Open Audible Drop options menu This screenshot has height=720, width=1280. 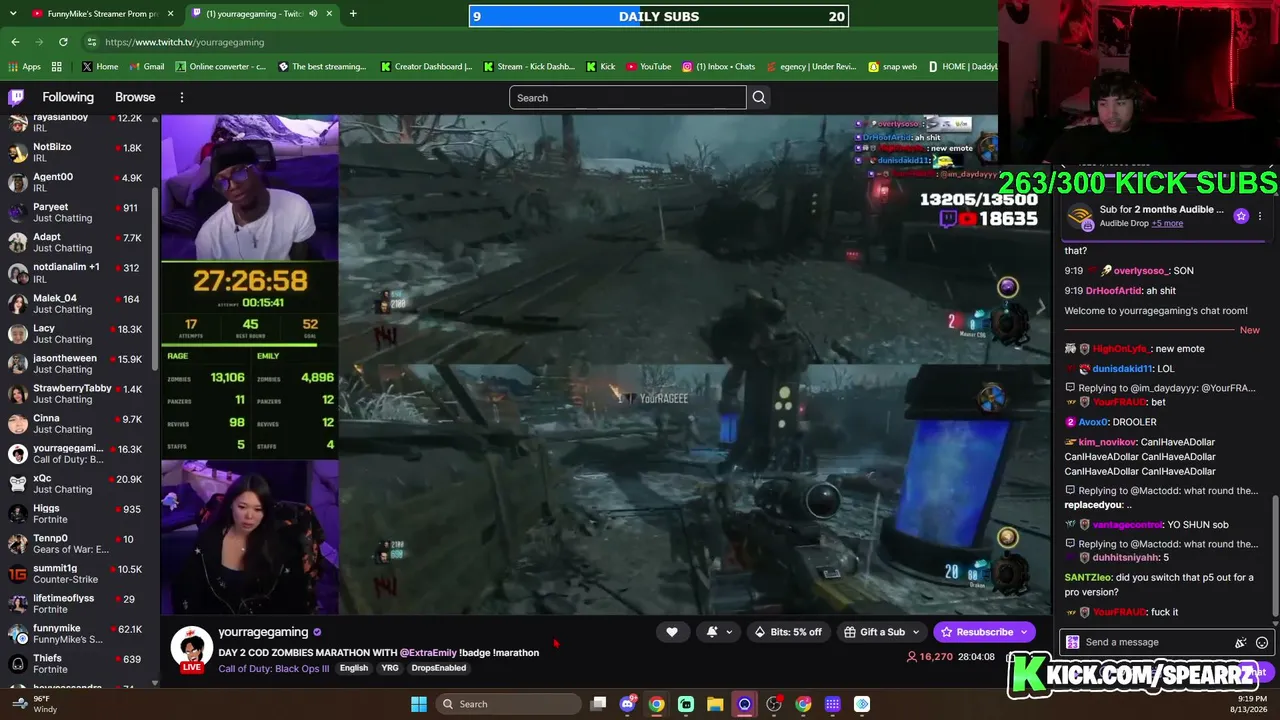tap(1260, 216)
